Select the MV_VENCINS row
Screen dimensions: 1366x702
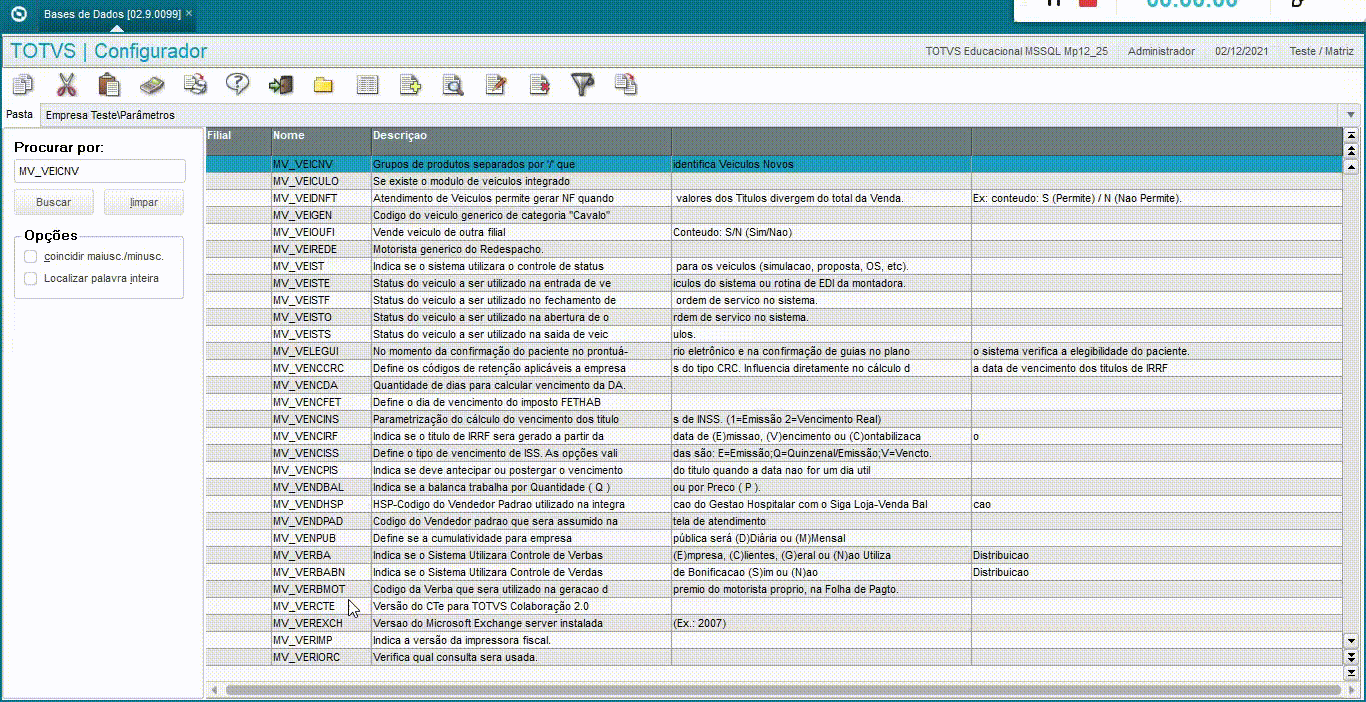click(x=773, y=419)
